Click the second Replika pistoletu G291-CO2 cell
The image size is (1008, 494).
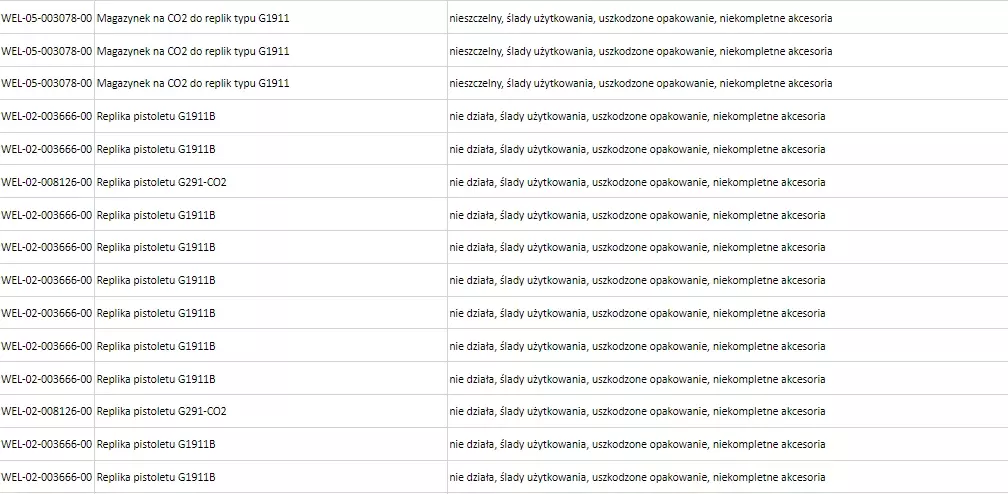[x=162, y=411]
